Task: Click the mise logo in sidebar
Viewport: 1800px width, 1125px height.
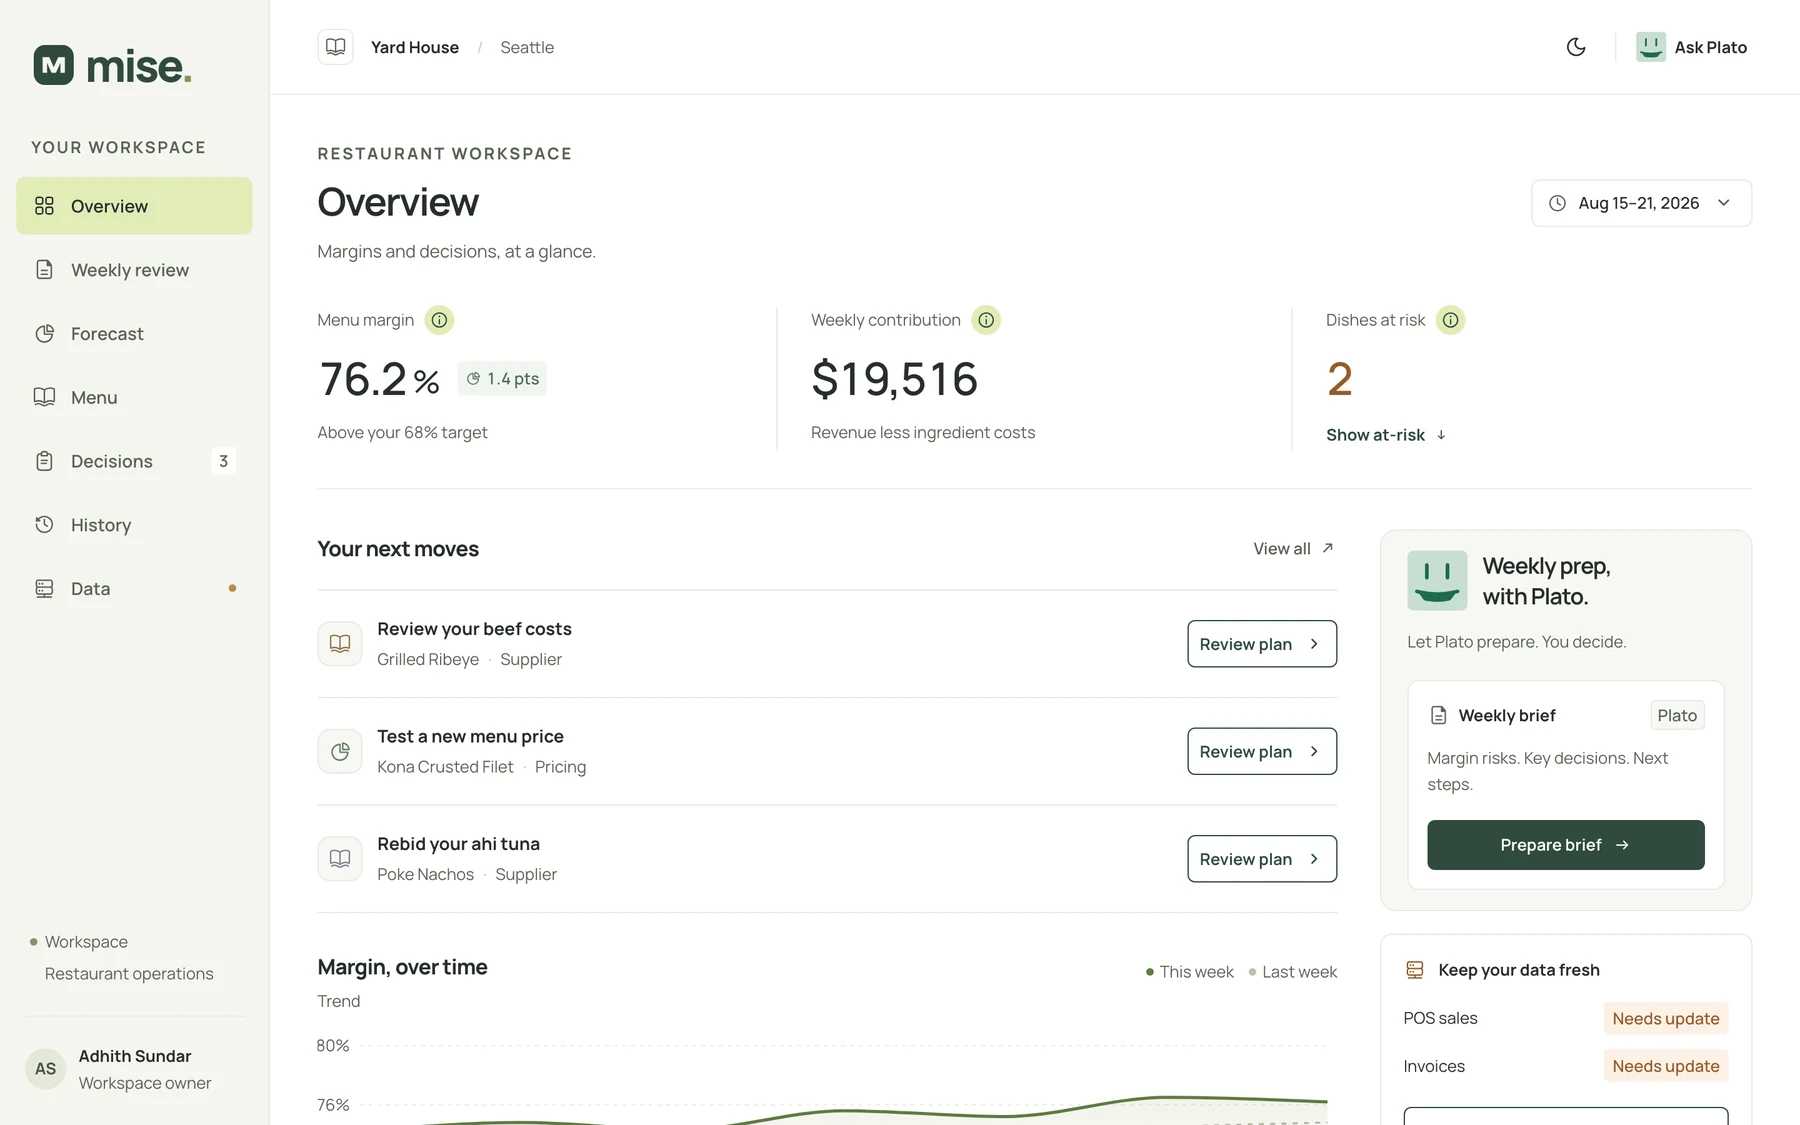Action: (x=112, y=66)
